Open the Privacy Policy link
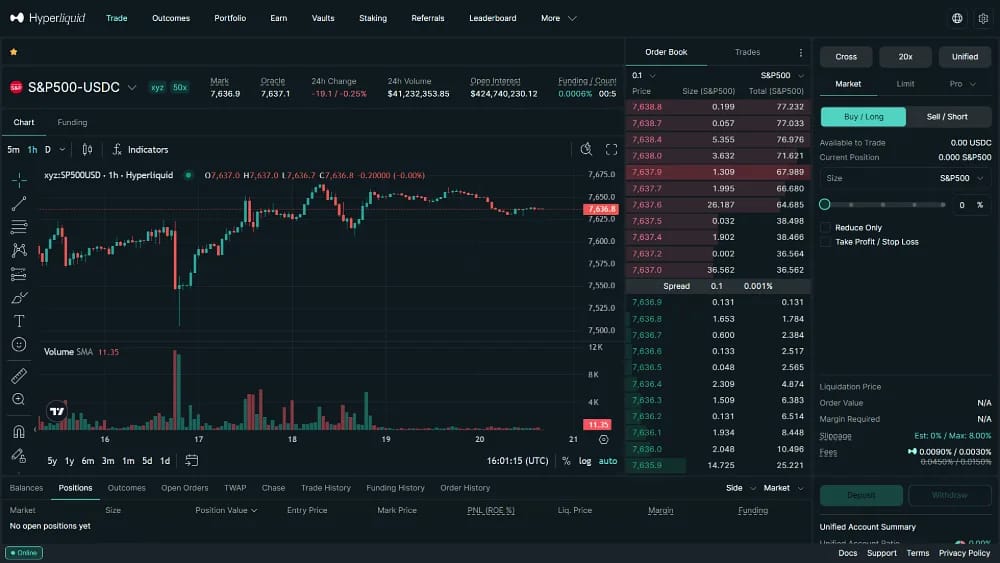 (964, 553)
